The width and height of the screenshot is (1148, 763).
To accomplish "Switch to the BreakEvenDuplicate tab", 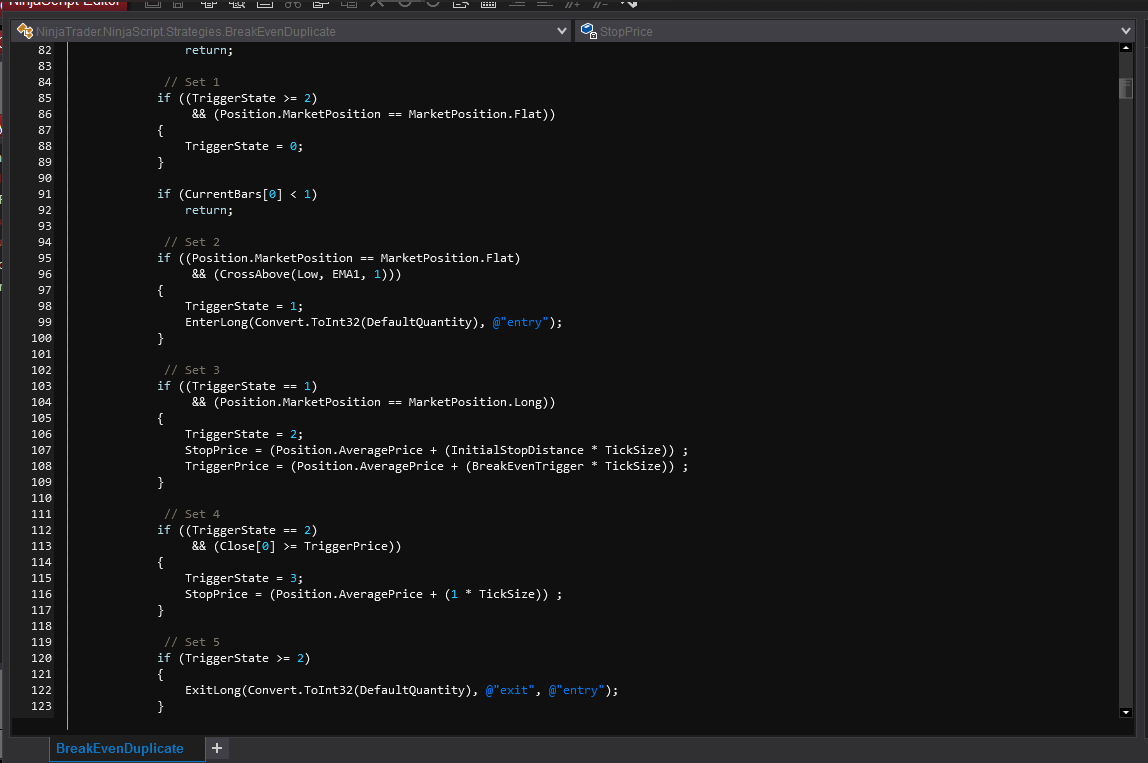I will pos(119,748).
